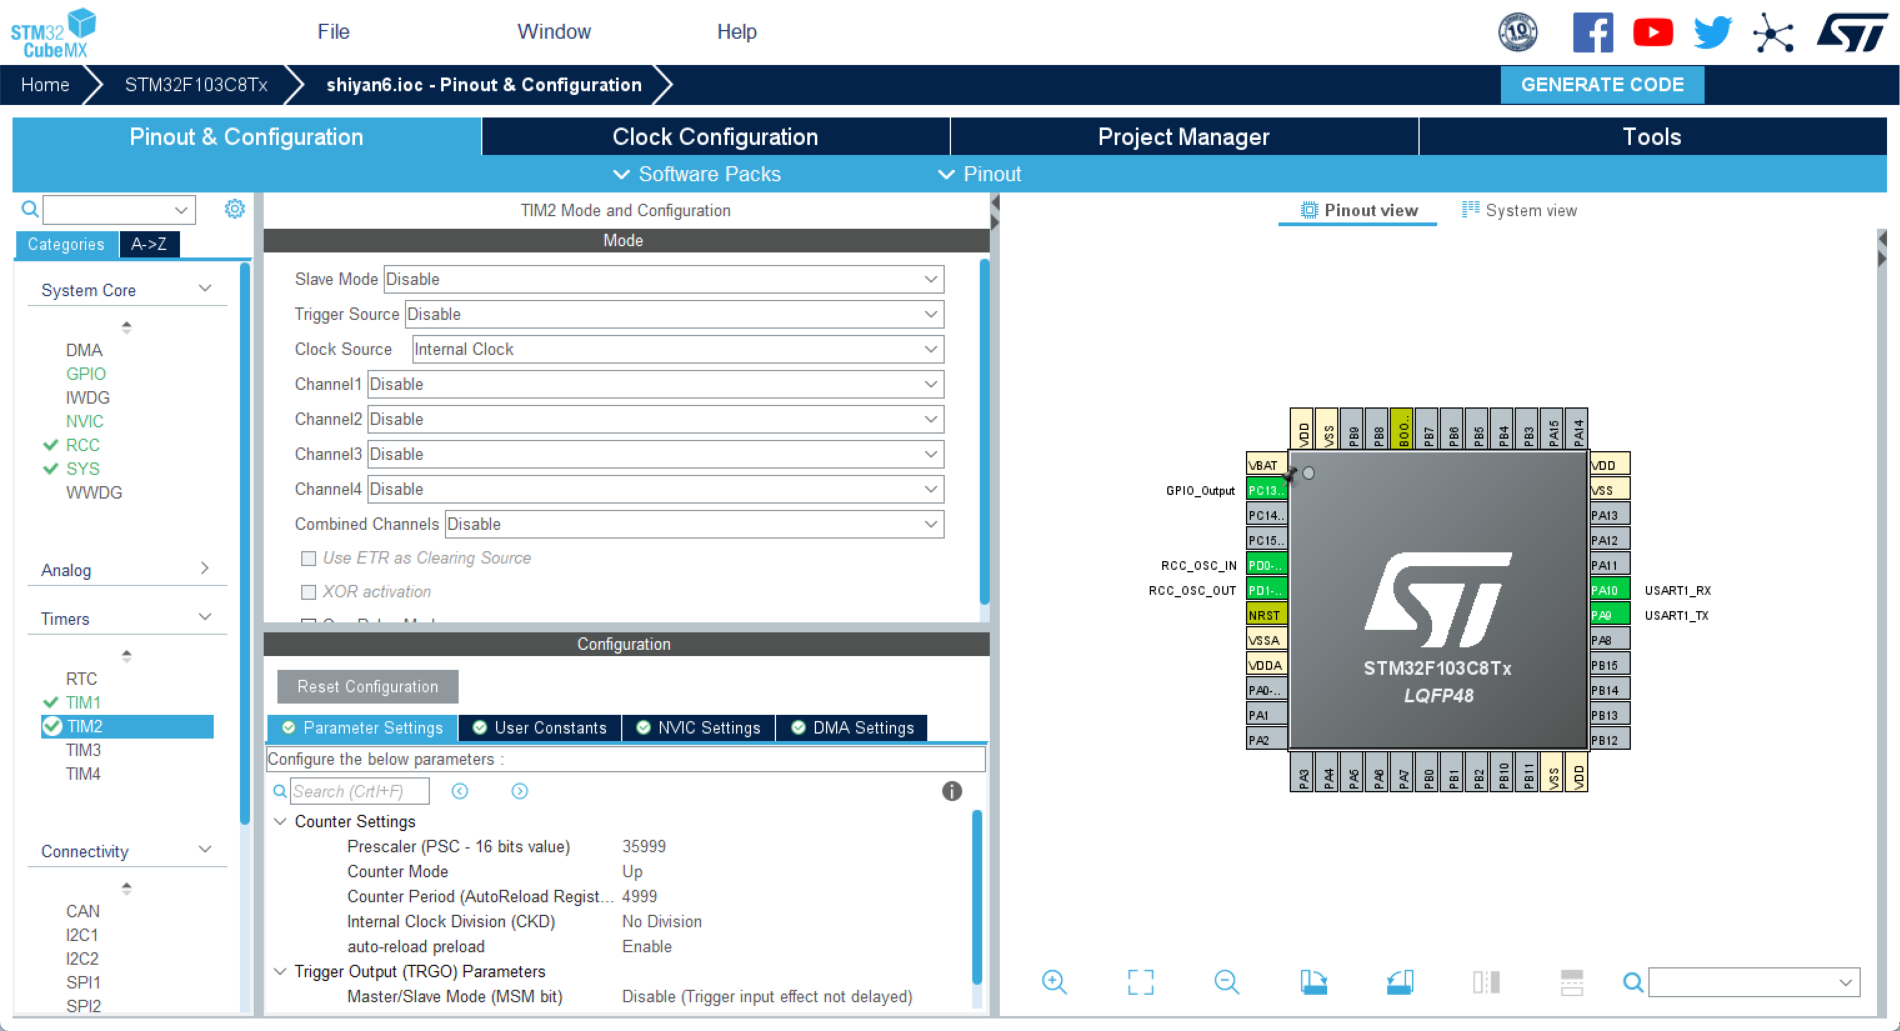1900x1031 pixels.
Task: Rotate the chip clockwise icon
Action: click(1313, 982)
